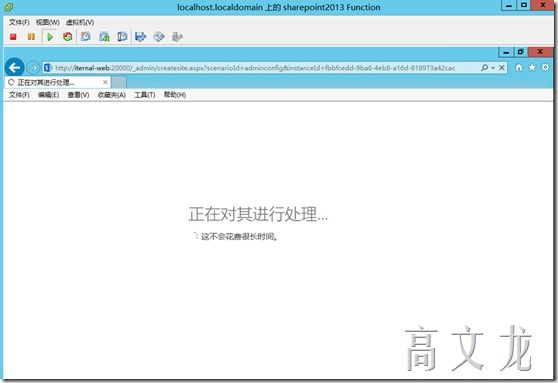This screenshot has width=558, height=383.
Task: Open the Snapshot Manager icon
Action: pyautogui.click(x=122, y=37)
